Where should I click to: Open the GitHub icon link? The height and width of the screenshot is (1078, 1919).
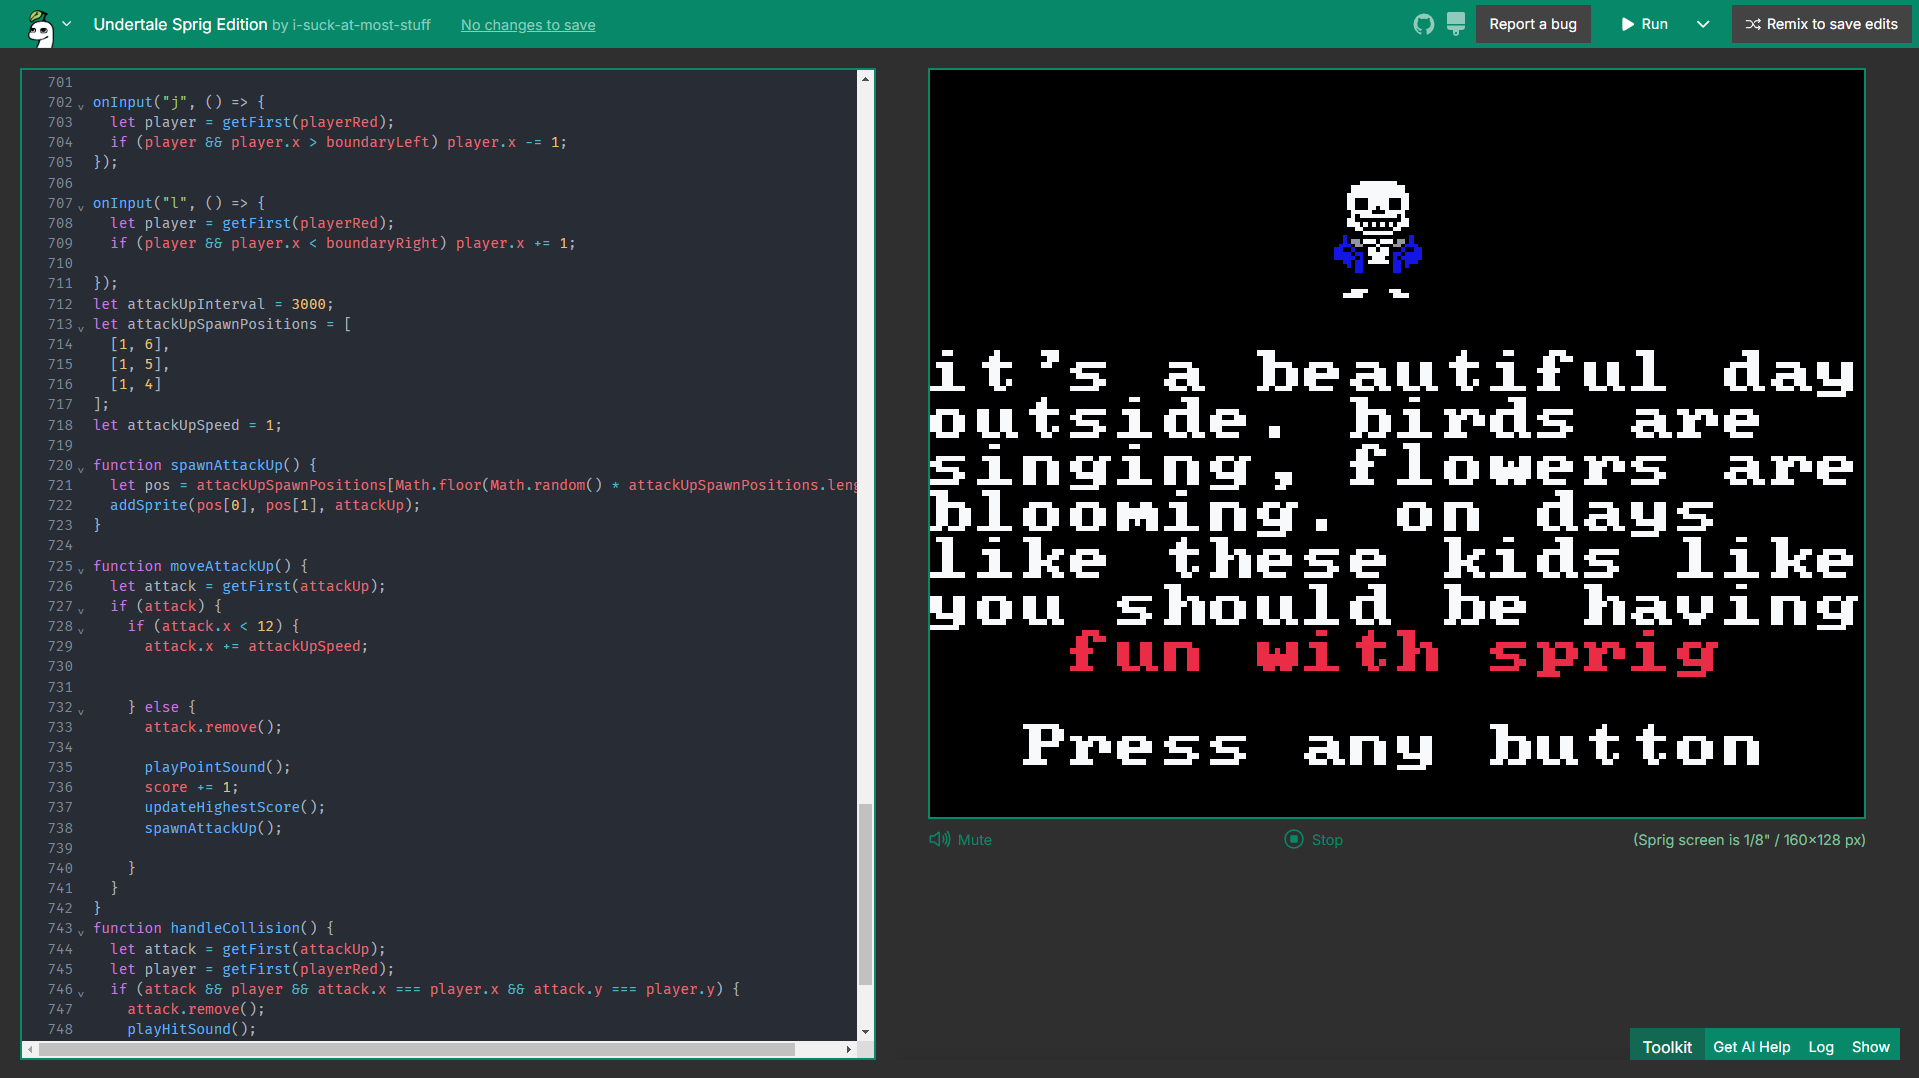click(1423, 24)
